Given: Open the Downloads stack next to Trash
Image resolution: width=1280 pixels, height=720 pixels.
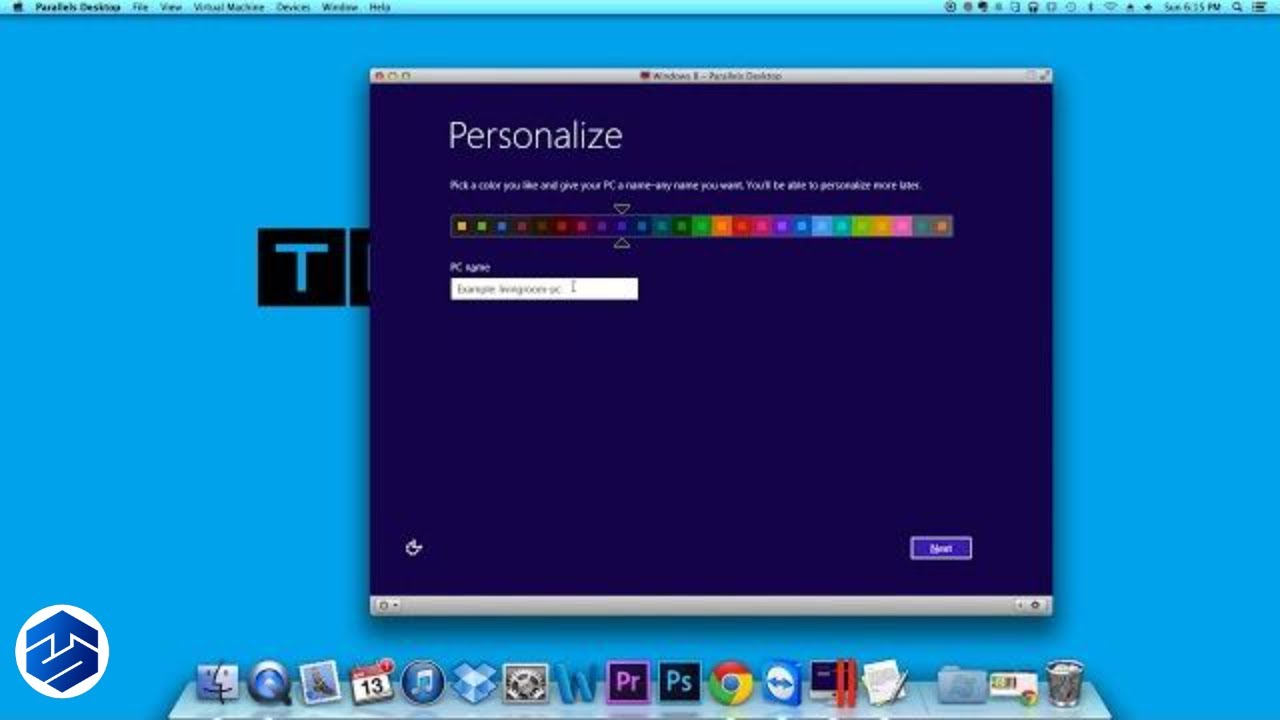Looking at the screenshot, I should pos(1012,686).
